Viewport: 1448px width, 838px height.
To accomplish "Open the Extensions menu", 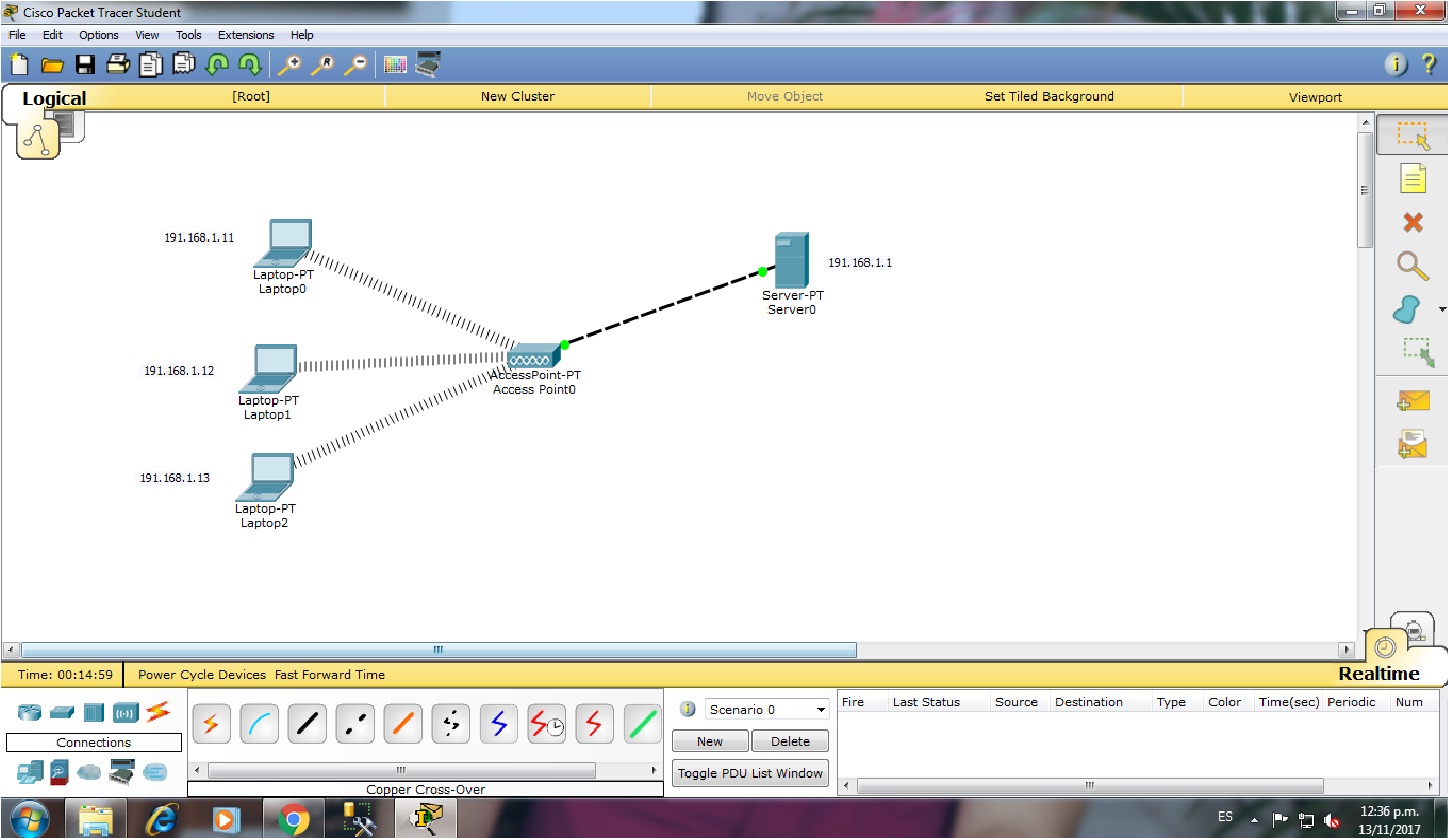I will (245, 34).
